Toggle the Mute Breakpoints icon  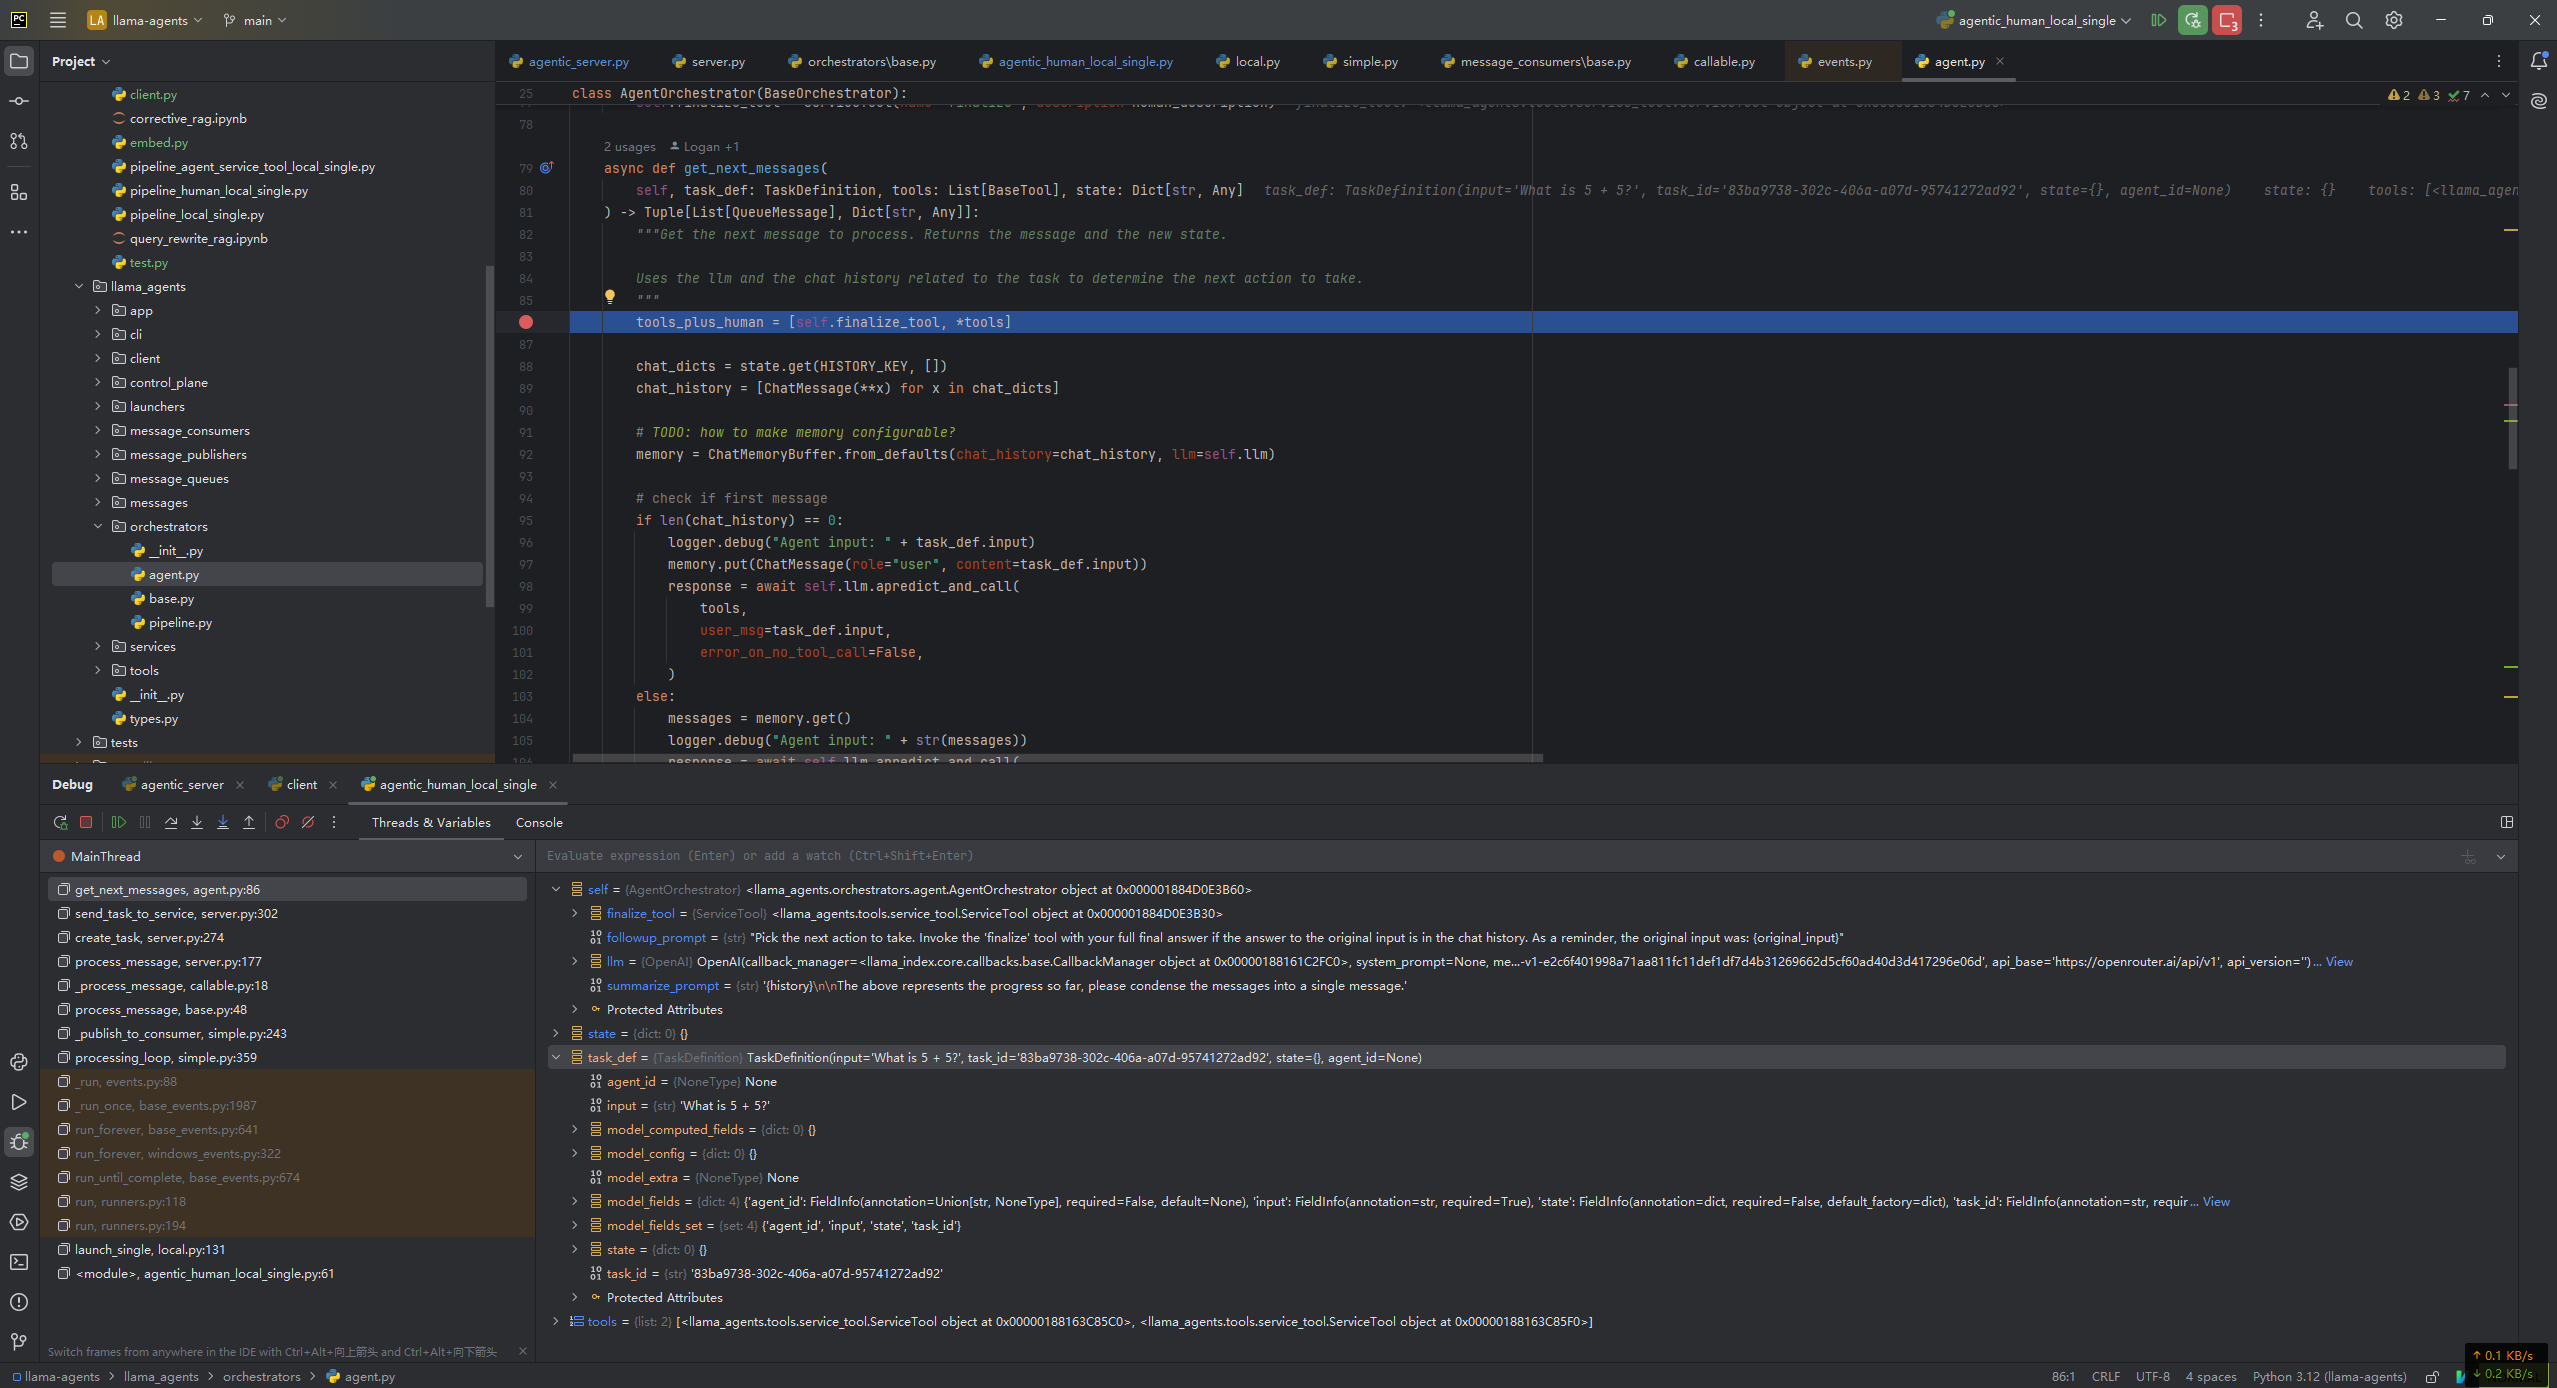click(308, 822)
